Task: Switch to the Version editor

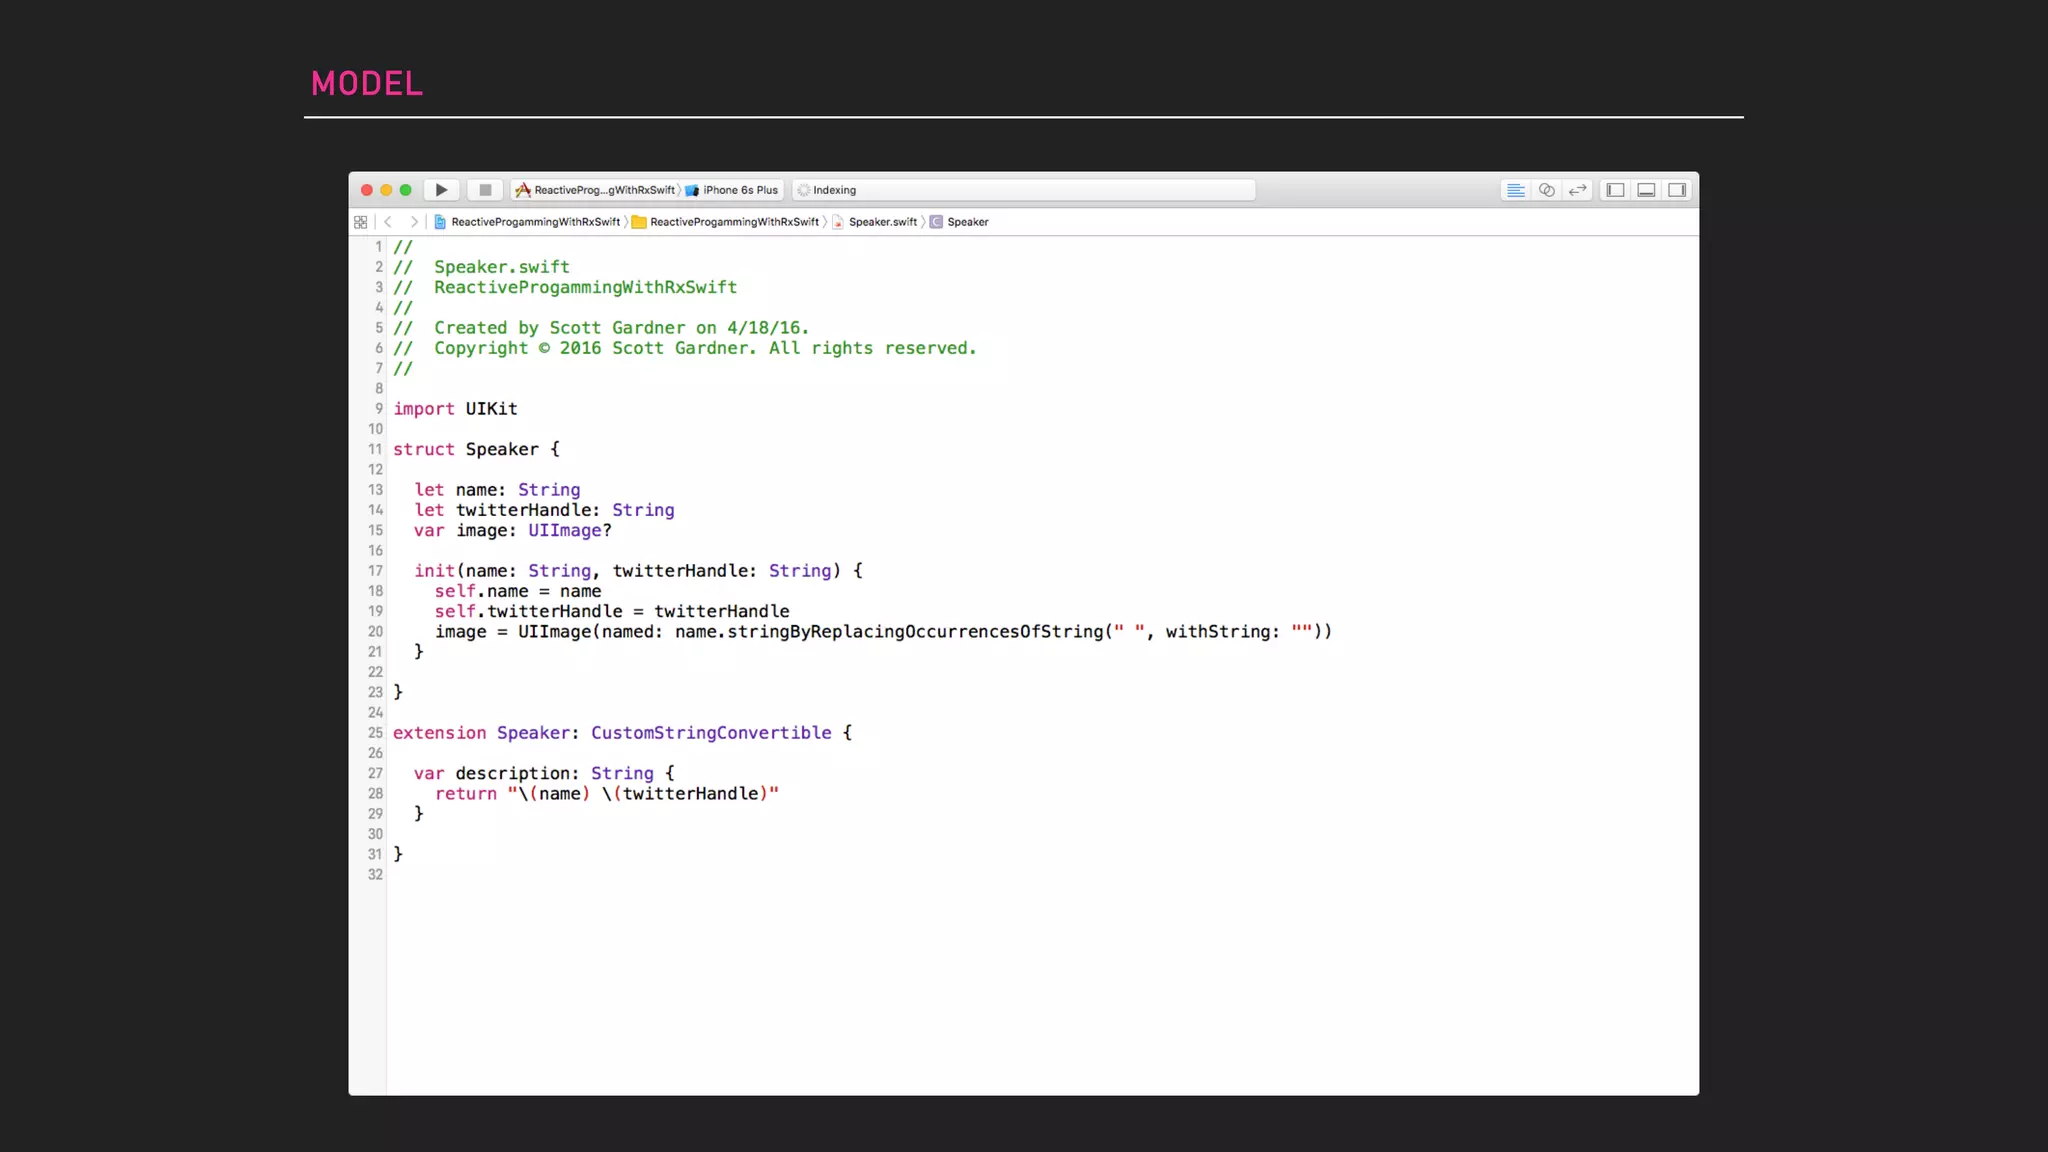Action: pos(1578,190)
